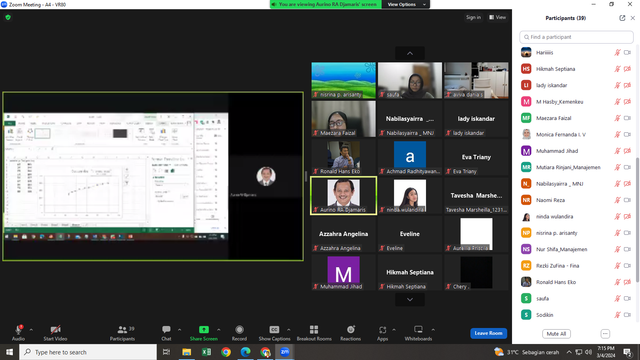Open the View Options dropdown
Screen dimensions: 640x360
click(x=406, y=4)
